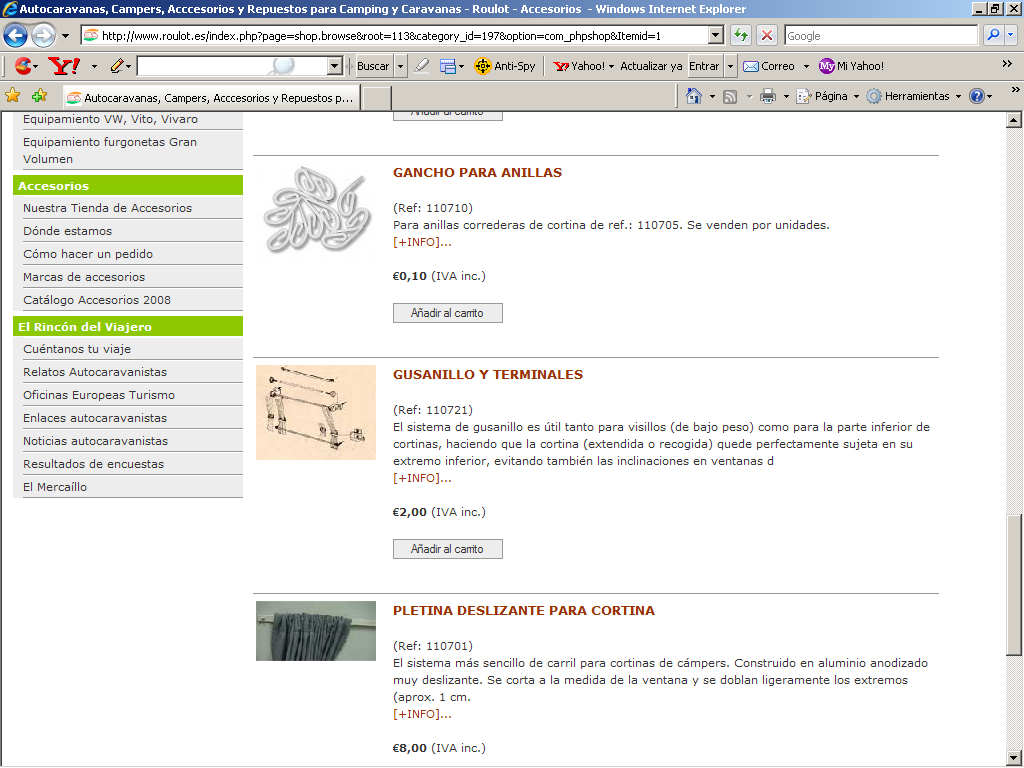
Task: Click the Pletina Deslizante curtain thumbnail
Action: pyautogui.click(x=315, y=631)
